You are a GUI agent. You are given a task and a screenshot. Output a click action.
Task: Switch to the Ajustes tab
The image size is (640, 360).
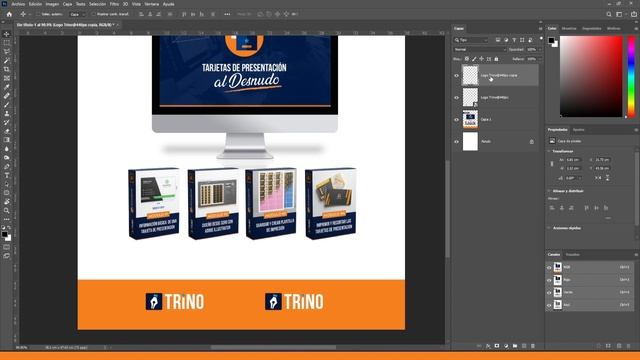pos(579,130)
